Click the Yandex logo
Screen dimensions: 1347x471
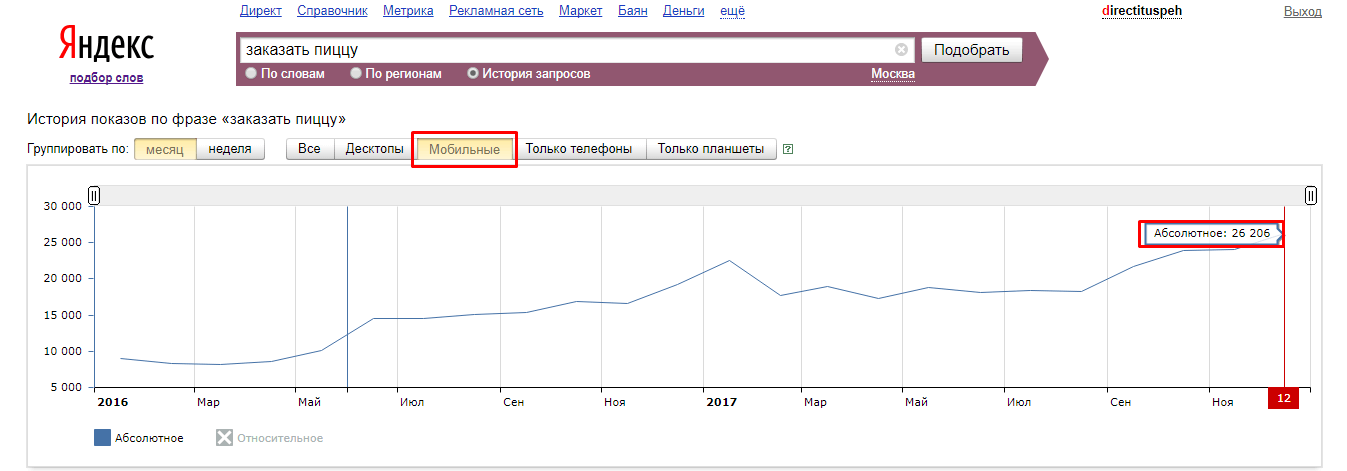coord(106,45)
